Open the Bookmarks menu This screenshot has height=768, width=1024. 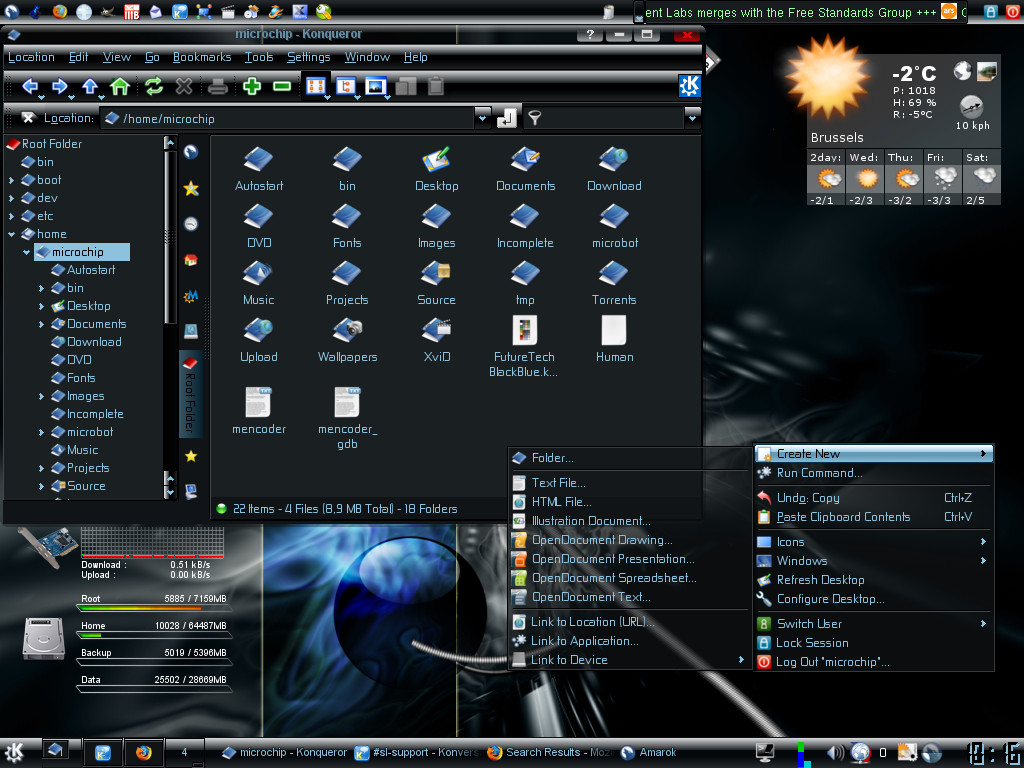[x=202, y=57]
